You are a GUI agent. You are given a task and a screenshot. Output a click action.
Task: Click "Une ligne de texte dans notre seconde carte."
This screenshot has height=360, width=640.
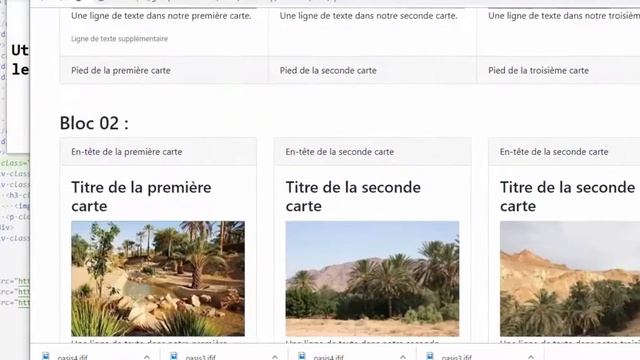pos(369,16)
